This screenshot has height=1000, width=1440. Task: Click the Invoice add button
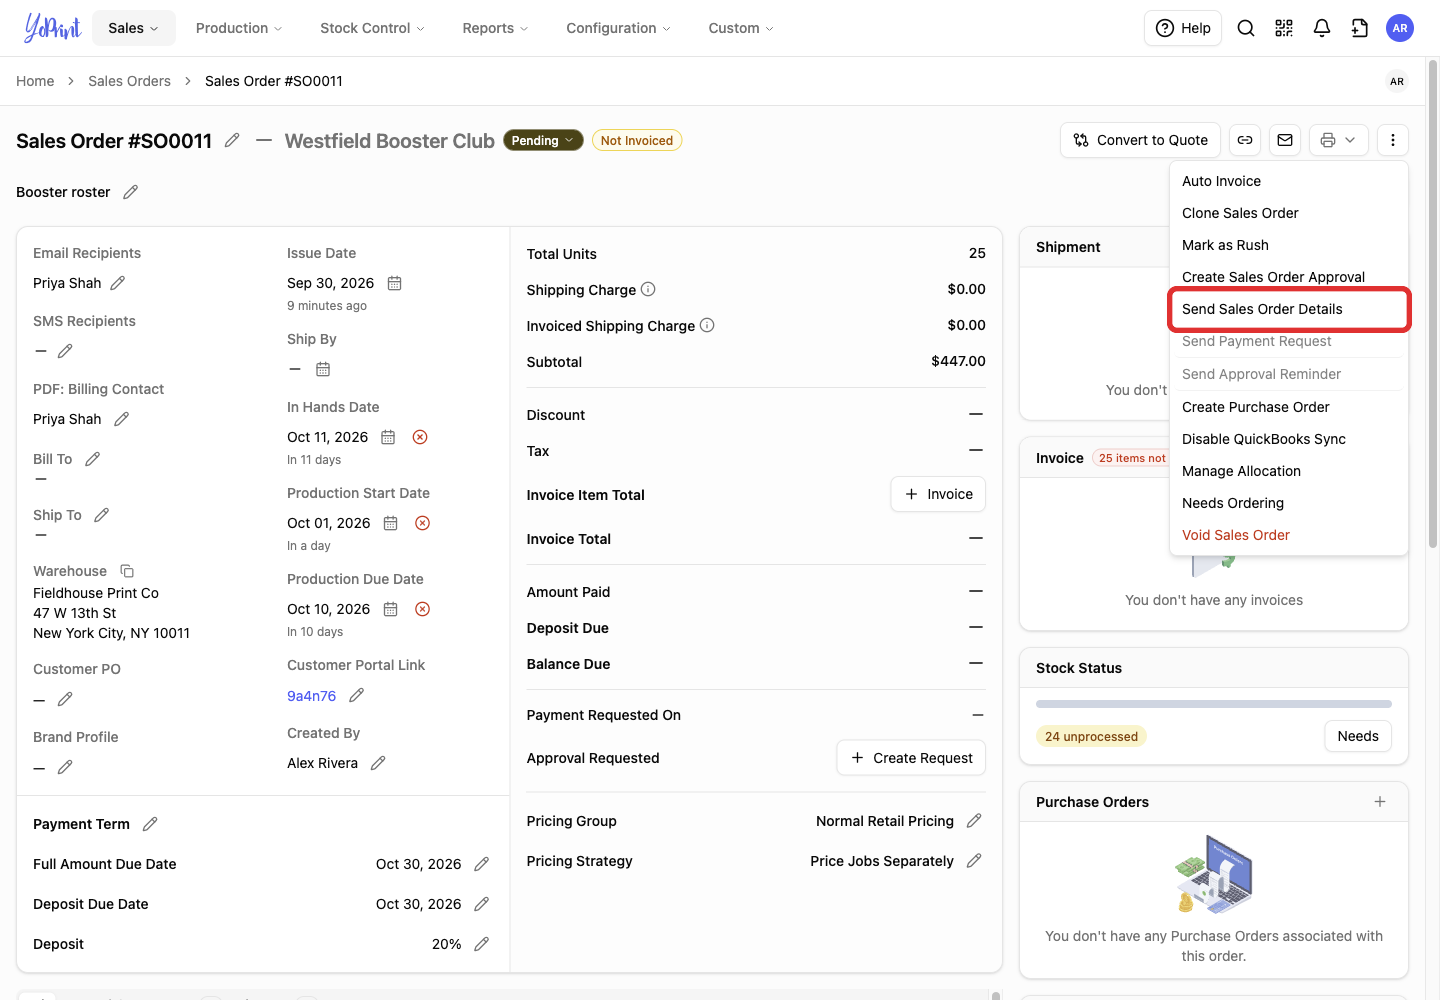938,494
